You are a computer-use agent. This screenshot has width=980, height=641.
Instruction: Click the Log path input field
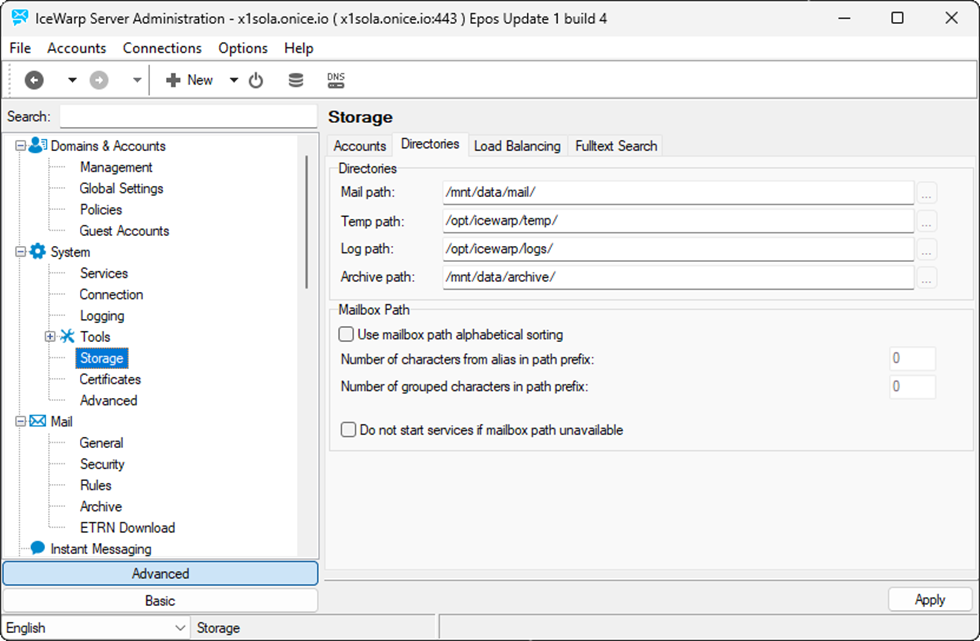click(678, 249)
